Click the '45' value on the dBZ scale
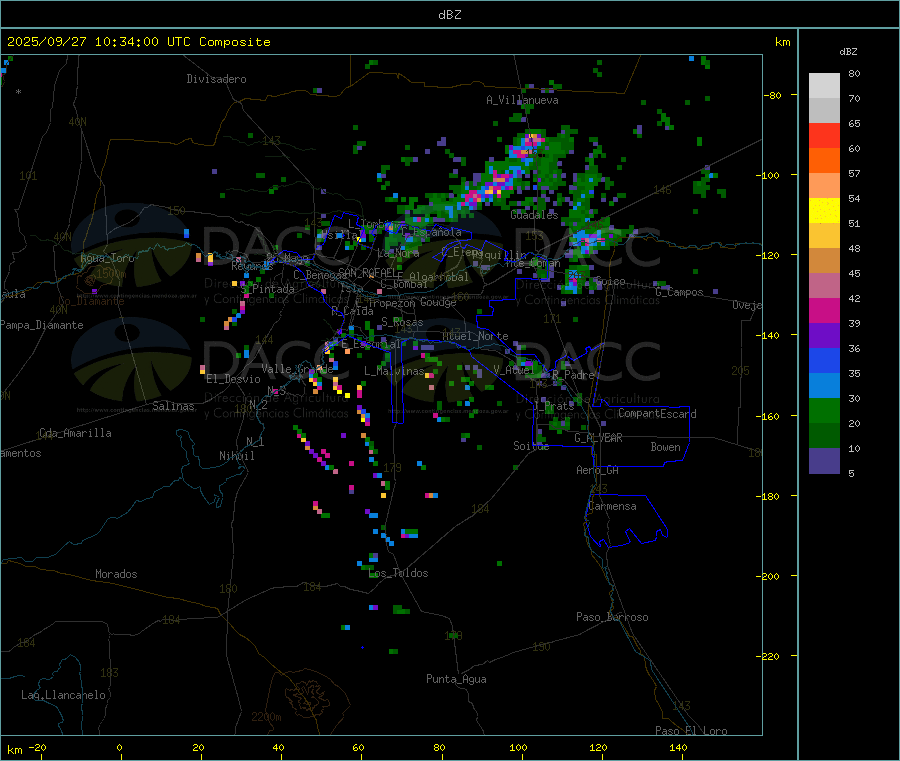 [854, 274]
